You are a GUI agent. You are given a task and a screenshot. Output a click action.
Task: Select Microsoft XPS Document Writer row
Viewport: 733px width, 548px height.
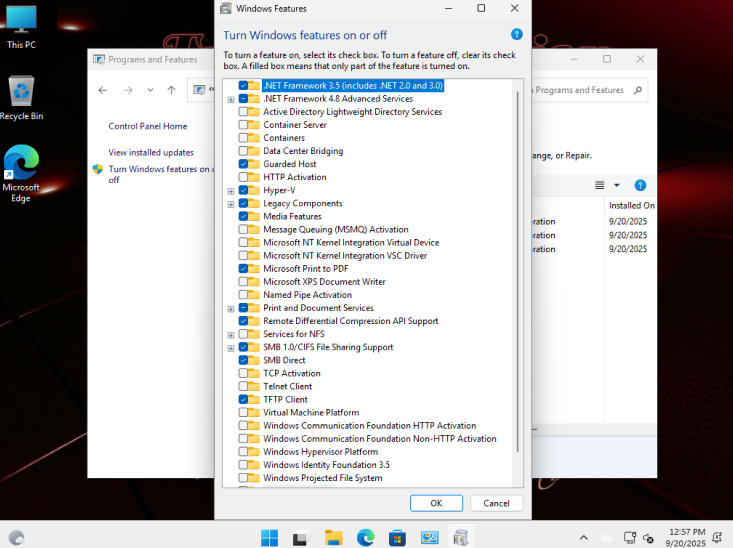(324, 282)
